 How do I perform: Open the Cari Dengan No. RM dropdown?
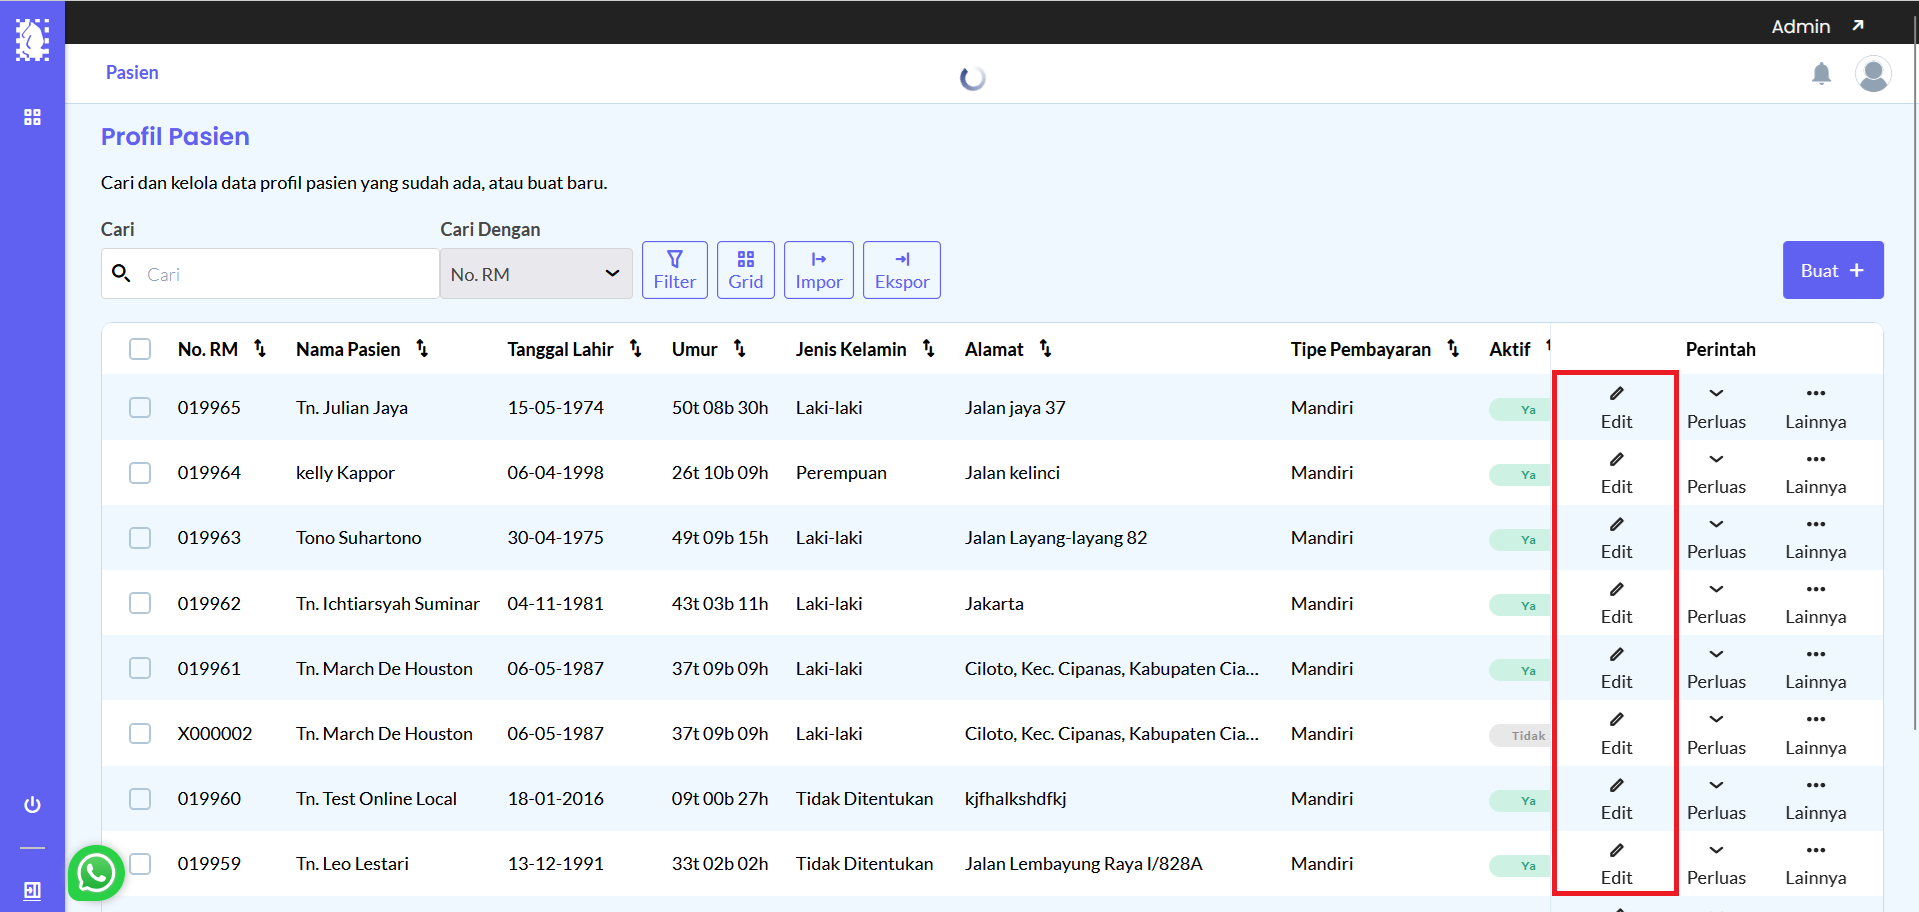(x=535, y=274)
